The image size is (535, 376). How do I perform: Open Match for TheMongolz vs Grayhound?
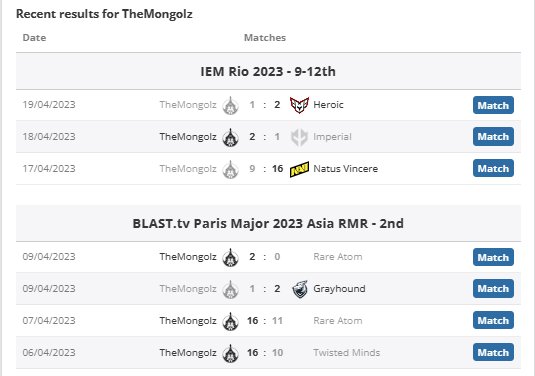pyautogui.click(x=493, y=288)
